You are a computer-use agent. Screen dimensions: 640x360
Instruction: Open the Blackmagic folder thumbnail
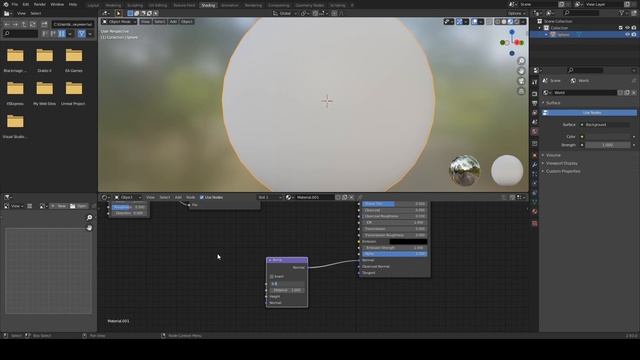pyautogui.click(x=15, y=55)
